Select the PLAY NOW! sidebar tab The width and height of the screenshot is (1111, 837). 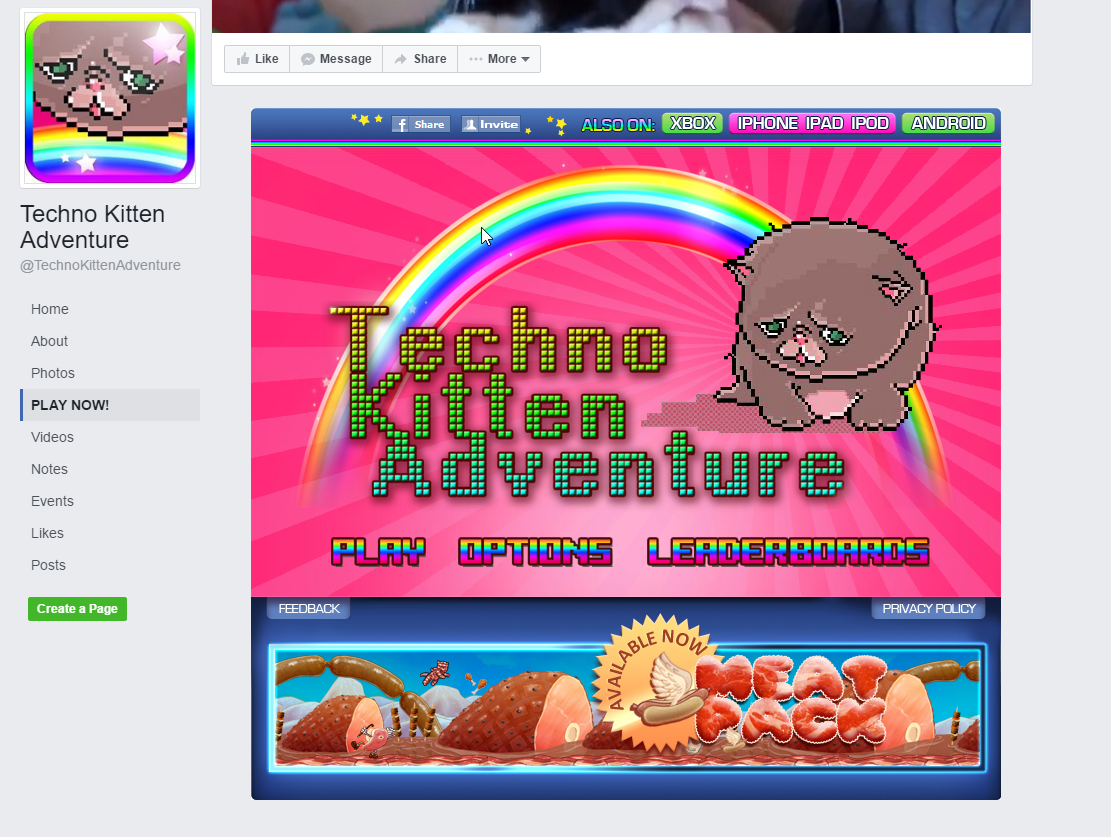point(110,405)
